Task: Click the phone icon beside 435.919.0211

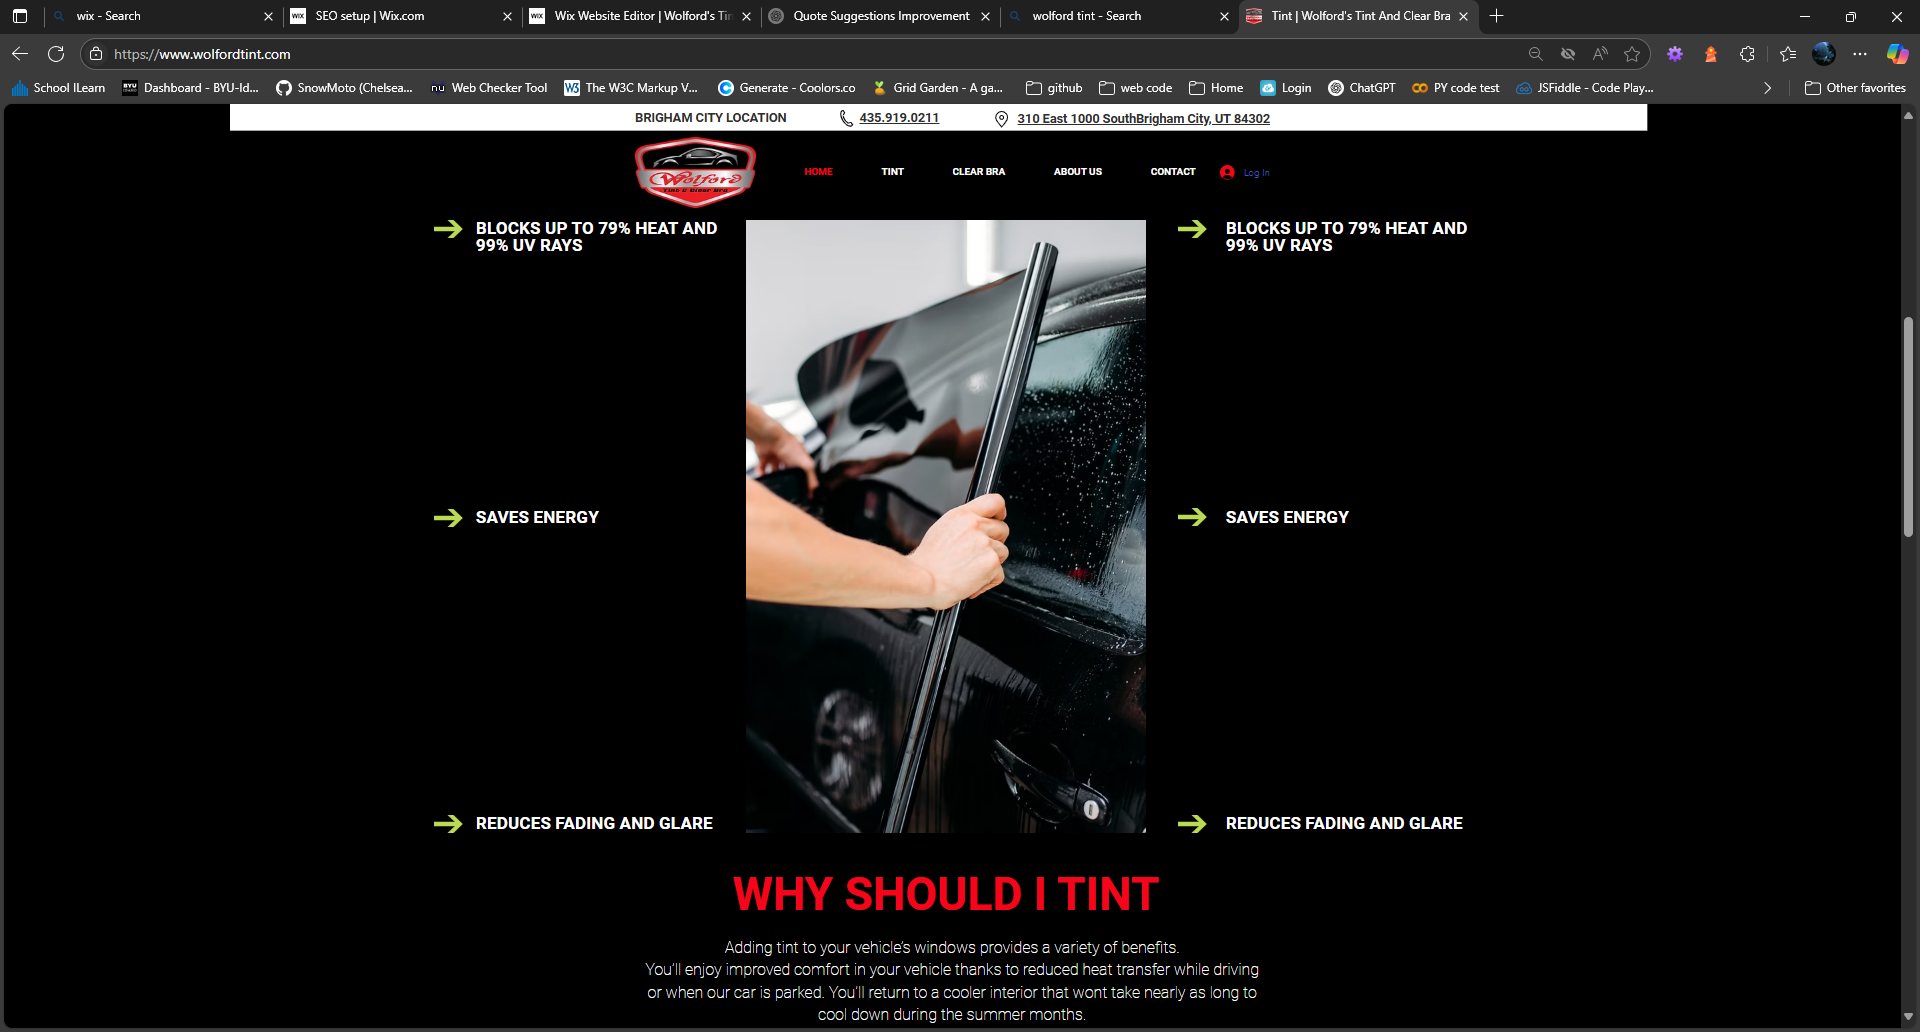Action: 845,118
